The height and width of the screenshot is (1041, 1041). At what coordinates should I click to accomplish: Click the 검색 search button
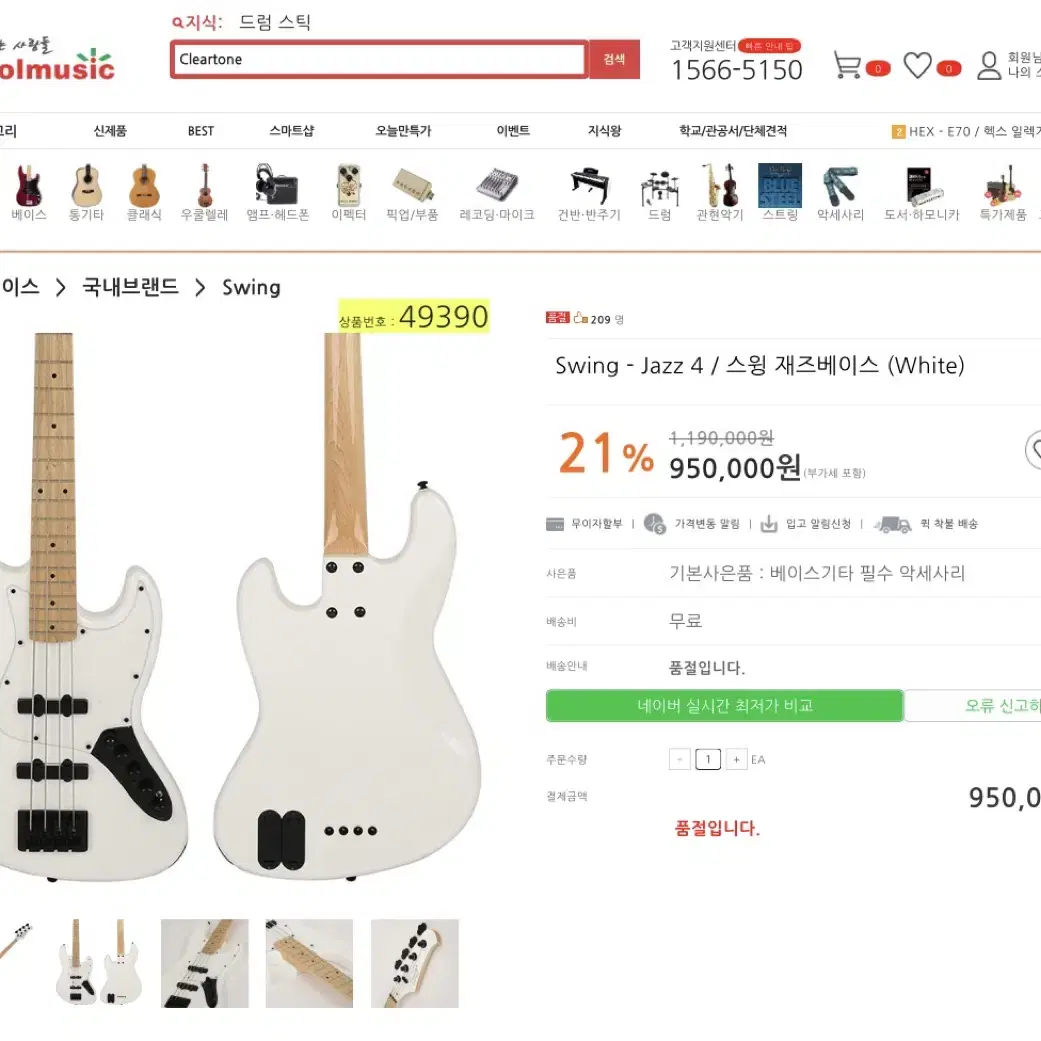[x=614, y=59]
